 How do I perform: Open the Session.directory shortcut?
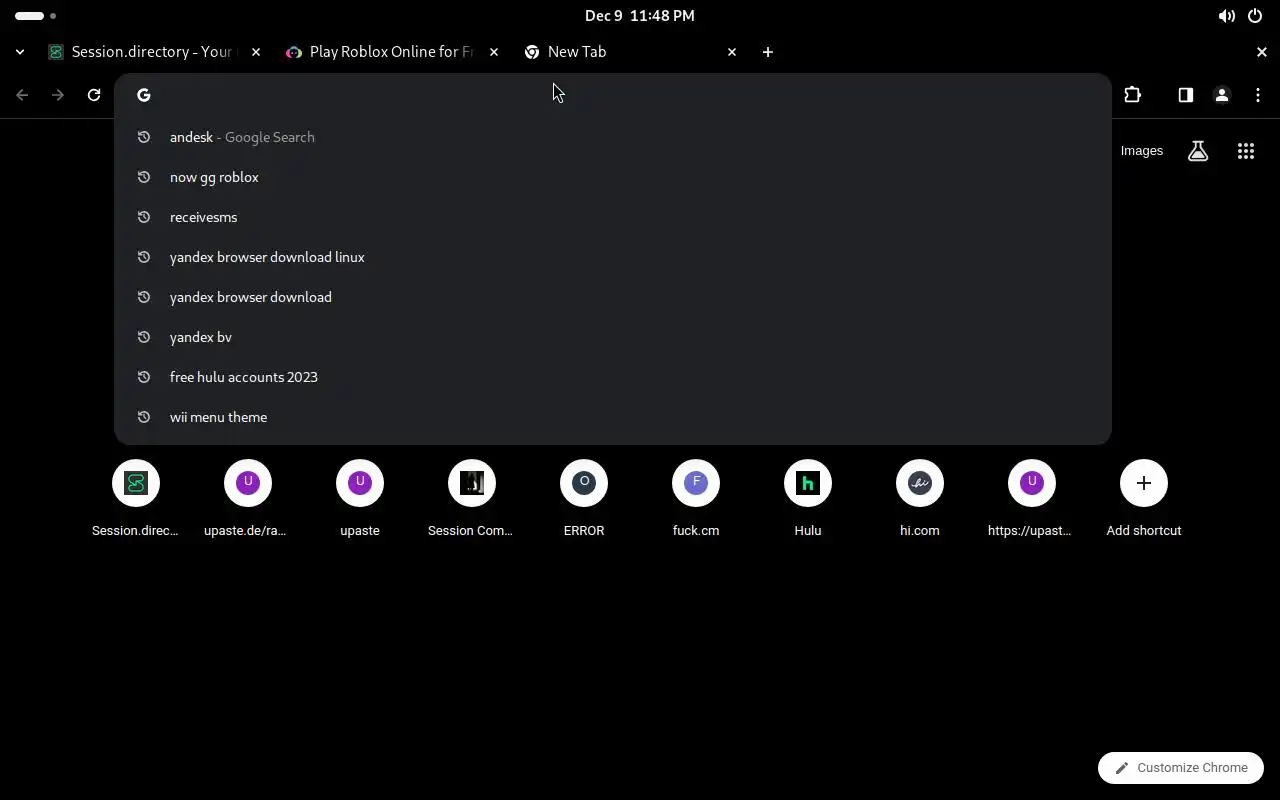pos(136,498)
